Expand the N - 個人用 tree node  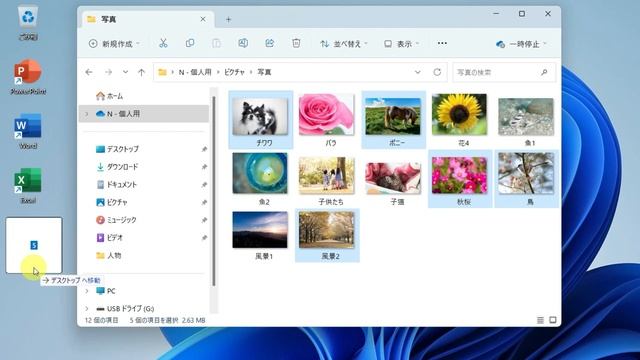coord(87,114)
